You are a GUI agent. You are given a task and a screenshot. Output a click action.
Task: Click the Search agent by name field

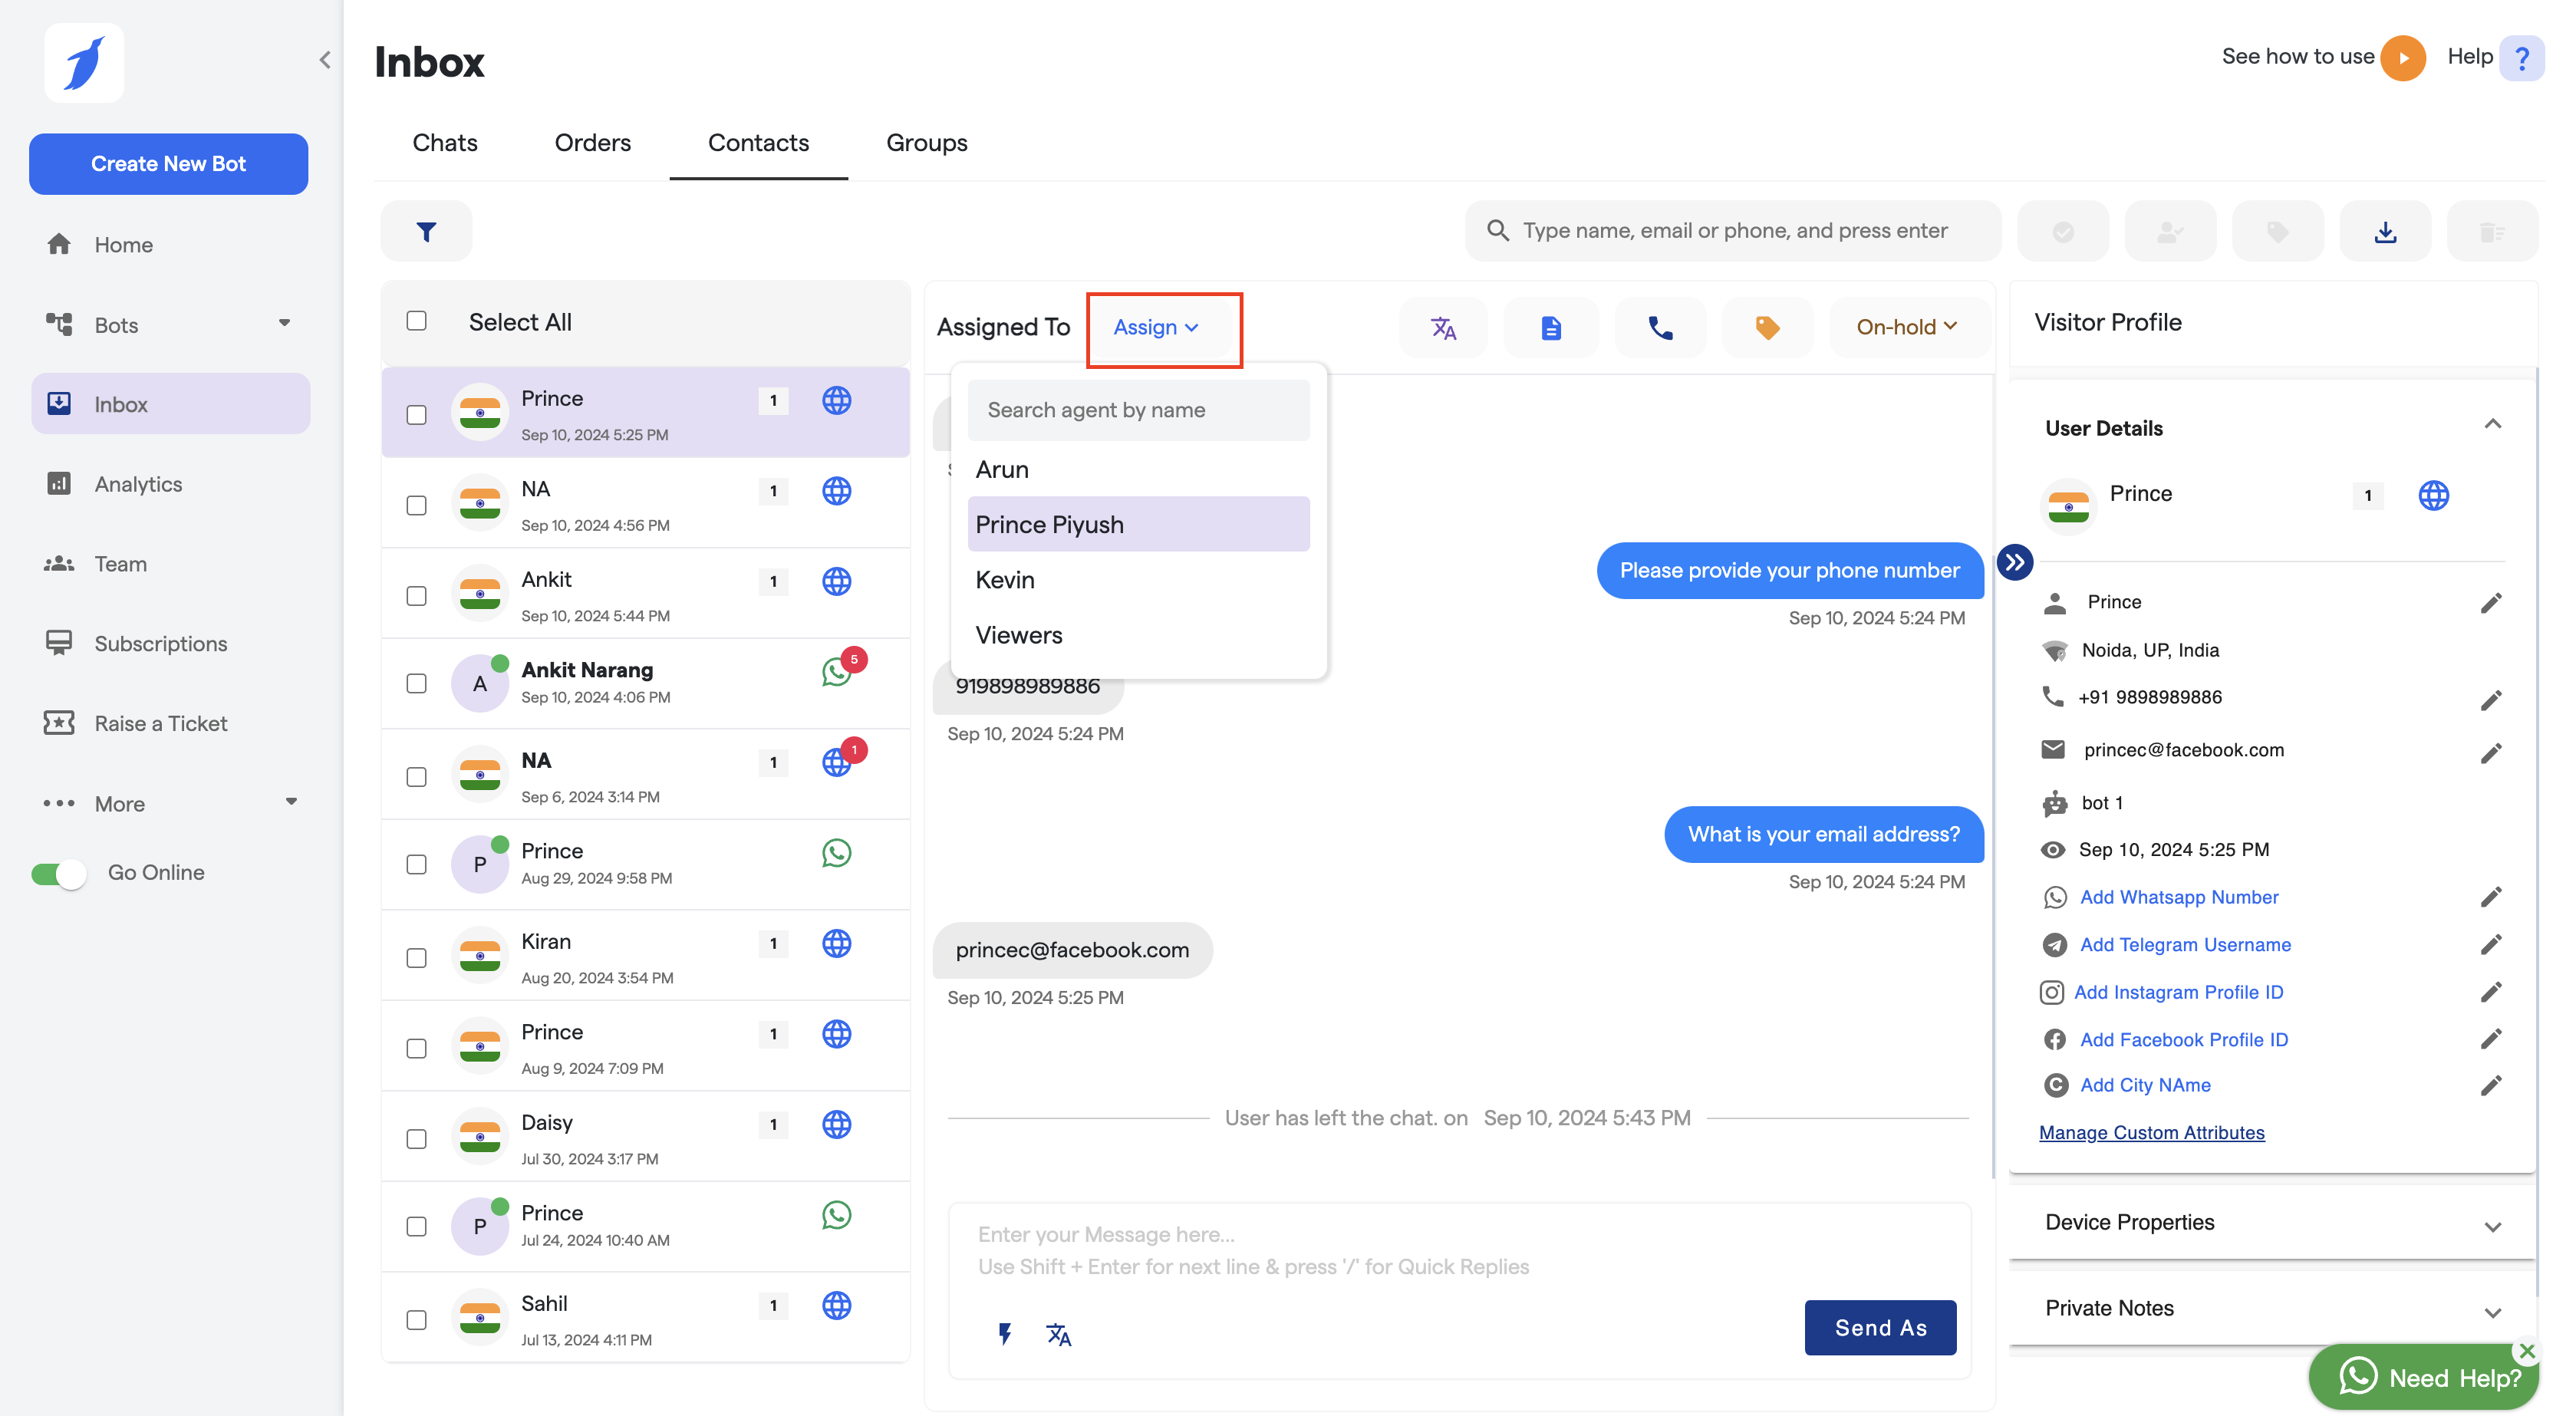tap(1138, 410)
